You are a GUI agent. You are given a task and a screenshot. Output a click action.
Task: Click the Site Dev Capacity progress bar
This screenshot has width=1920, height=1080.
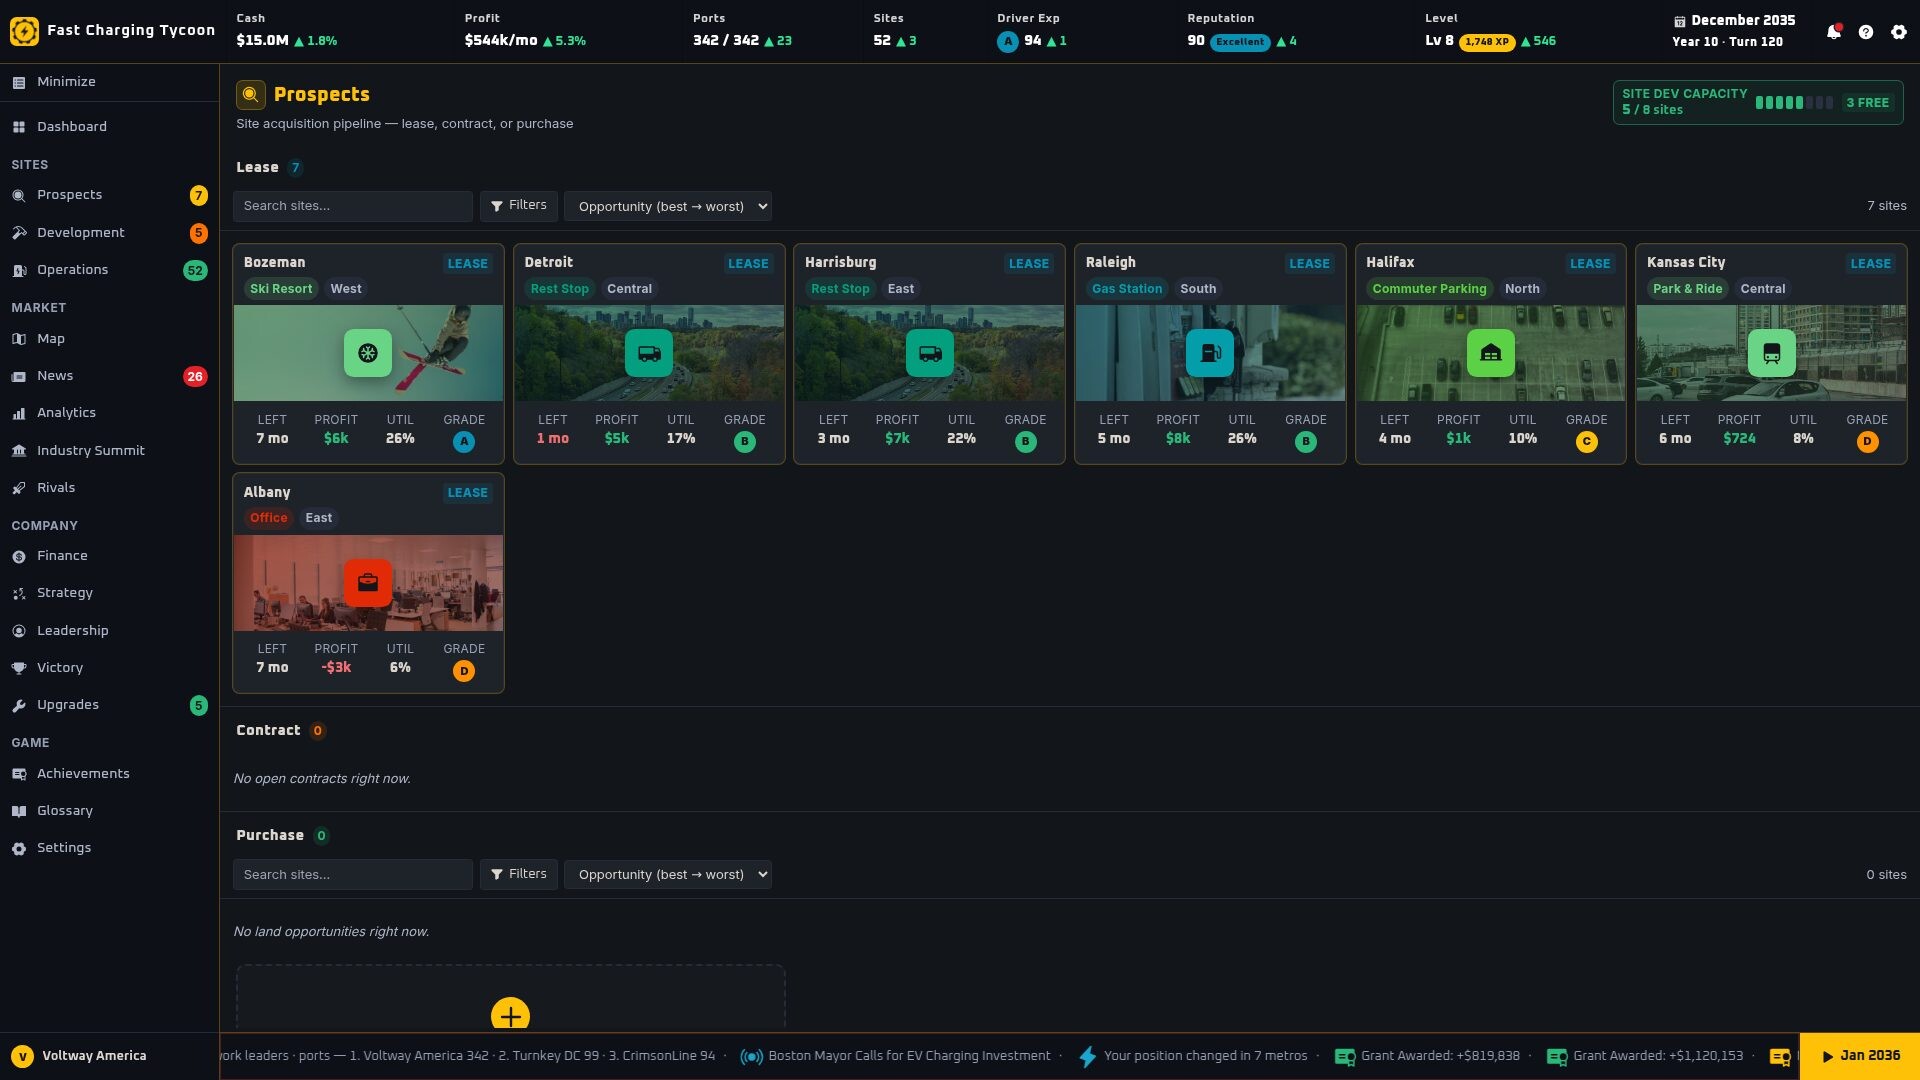click(x=1794, y=102)
